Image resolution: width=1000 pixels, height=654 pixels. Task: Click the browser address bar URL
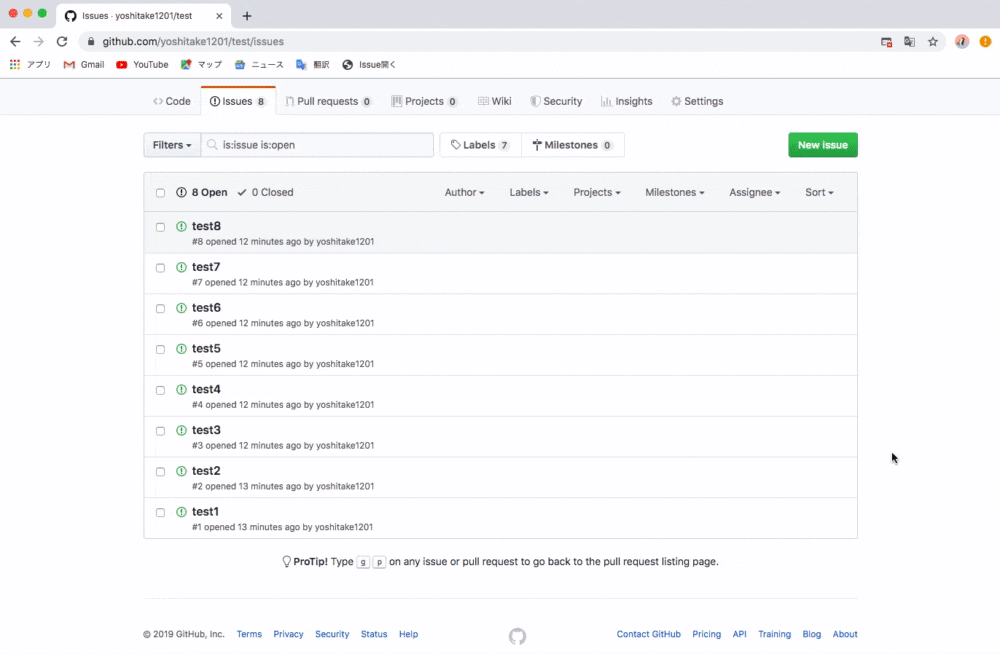193,41
